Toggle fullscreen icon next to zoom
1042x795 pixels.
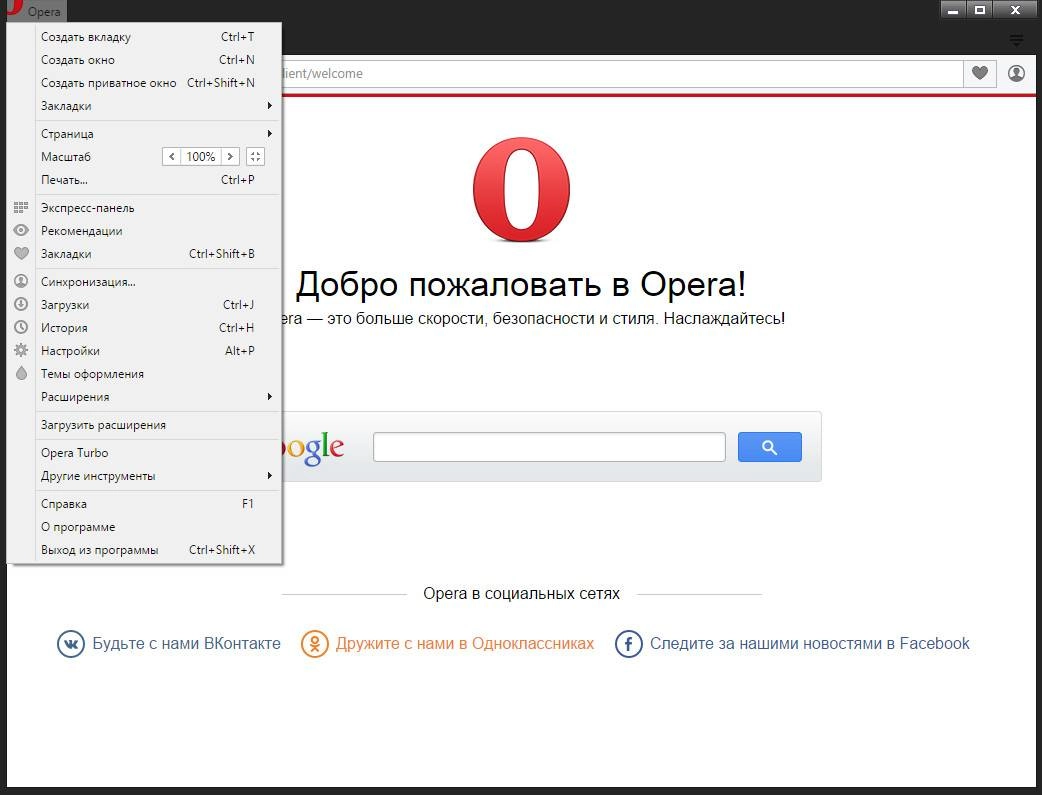255,157
